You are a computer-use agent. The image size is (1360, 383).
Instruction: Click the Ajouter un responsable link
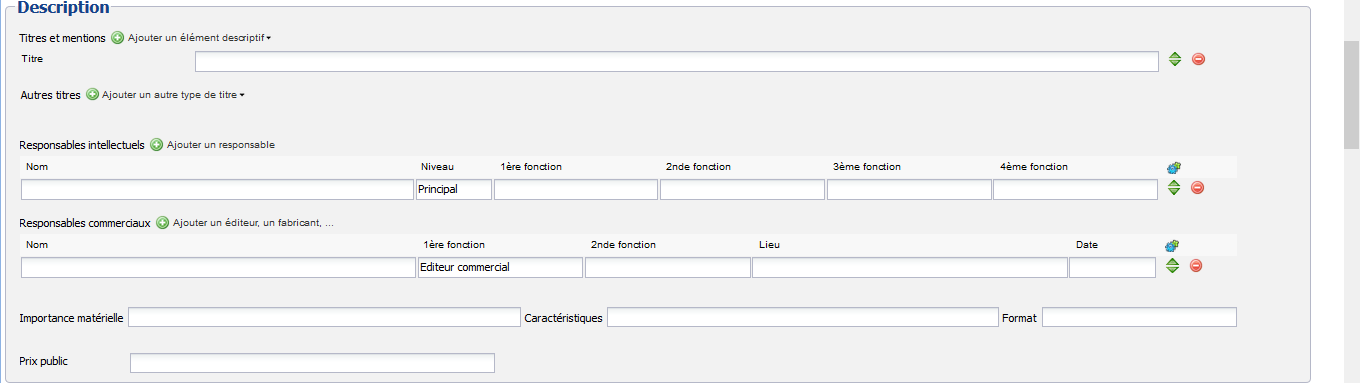[221, 145]
